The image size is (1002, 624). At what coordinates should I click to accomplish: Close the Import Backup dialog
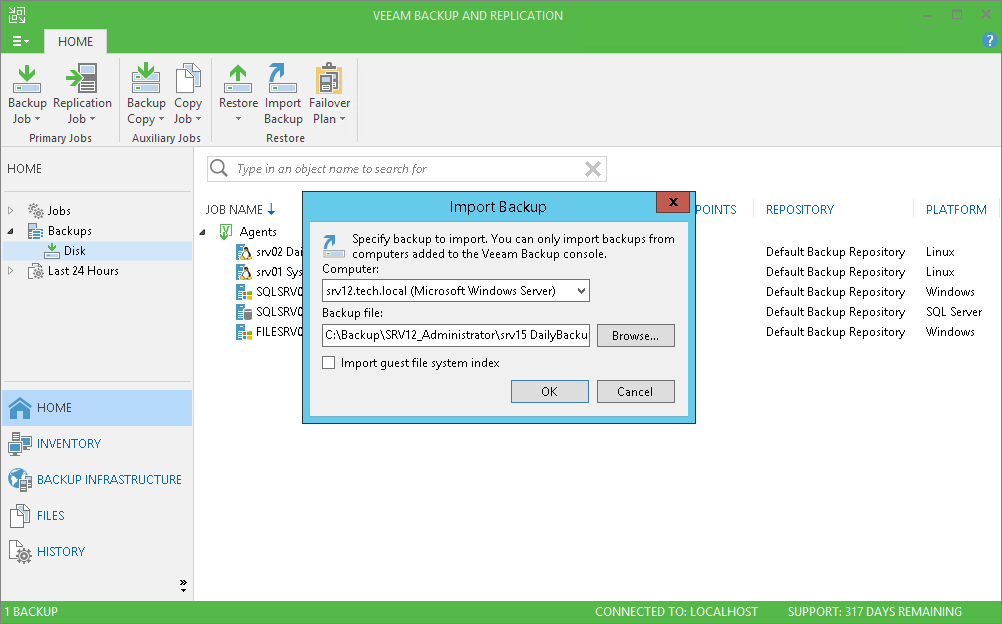[x=673, y=202]
